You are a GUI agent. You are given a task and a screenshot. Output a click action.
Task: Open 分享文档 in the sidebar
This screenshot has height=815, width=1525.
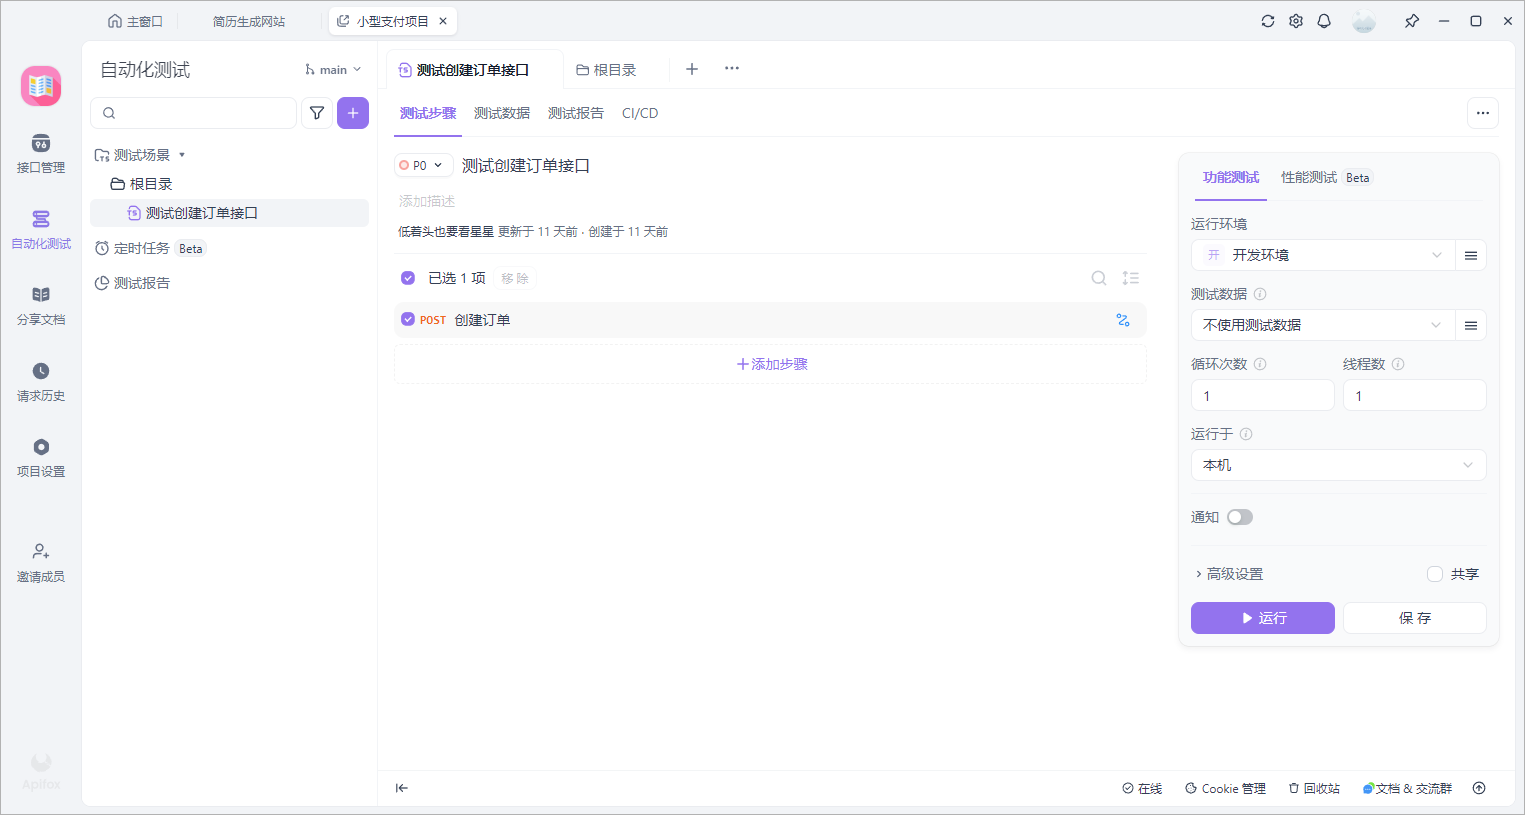pyautogui.click(x=40, y=306)
